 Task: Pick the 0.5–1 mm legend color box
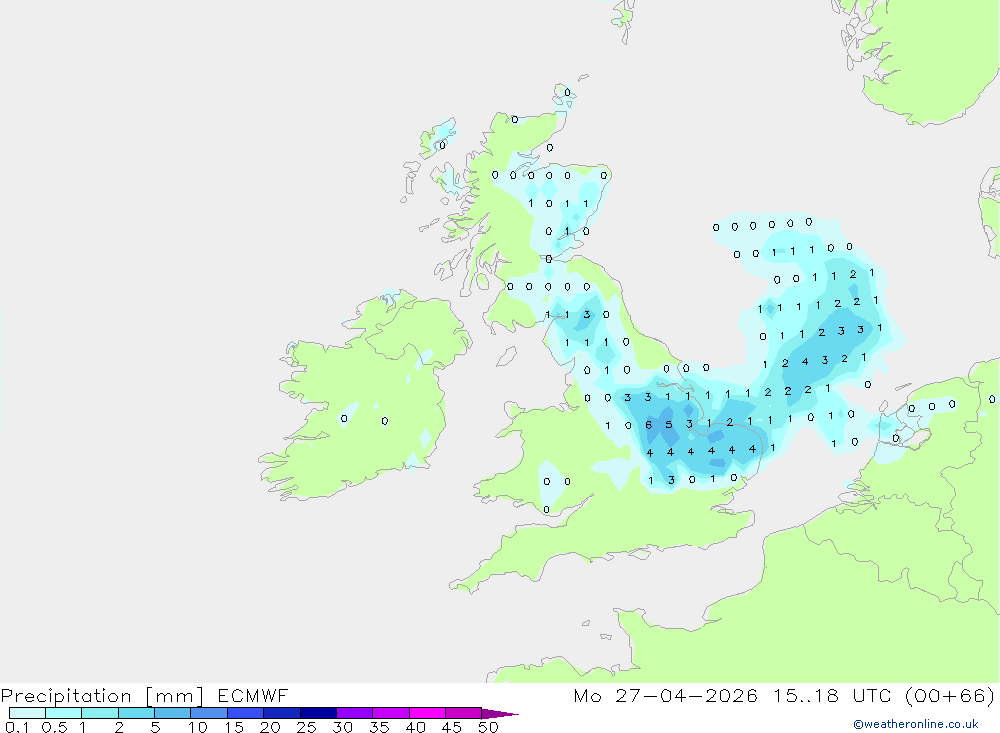[x=63, y=713]
